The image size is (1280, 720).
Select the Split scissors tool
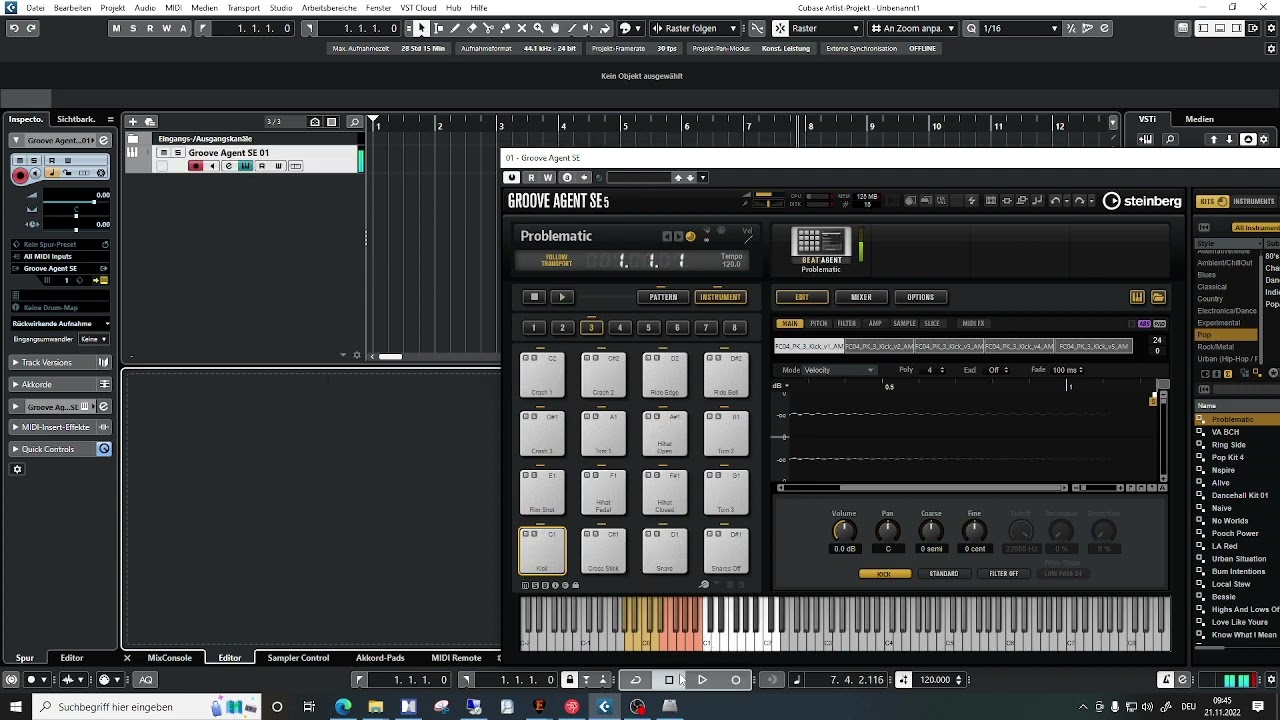(488, 28)
